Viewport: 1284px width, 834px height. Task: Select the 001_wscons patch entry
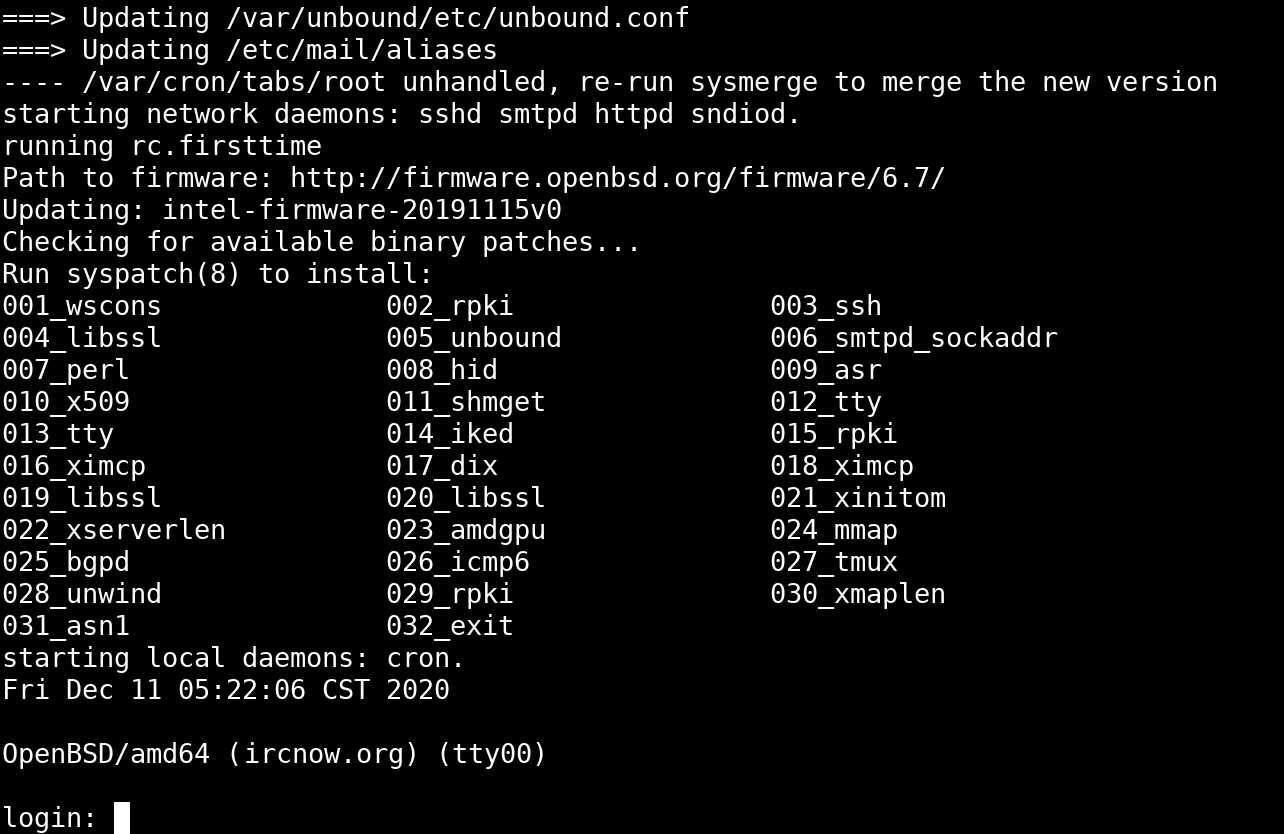pyautogui.click(x=82, y=306)
